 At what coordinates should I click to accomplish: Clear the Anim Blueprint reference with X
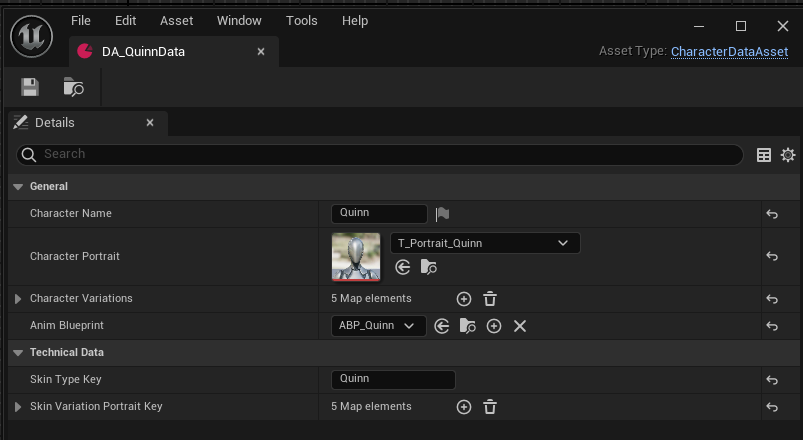pyautogui.click(x=520, y=326)
